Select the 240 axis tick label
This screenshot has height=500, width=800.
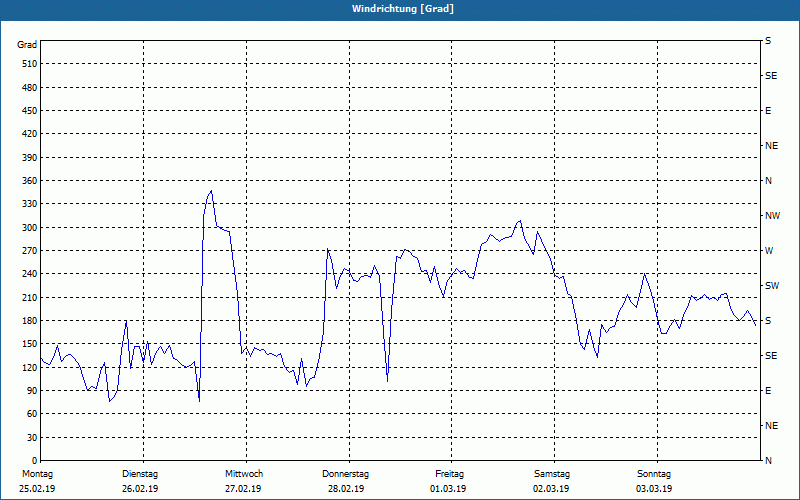[29, 274]
